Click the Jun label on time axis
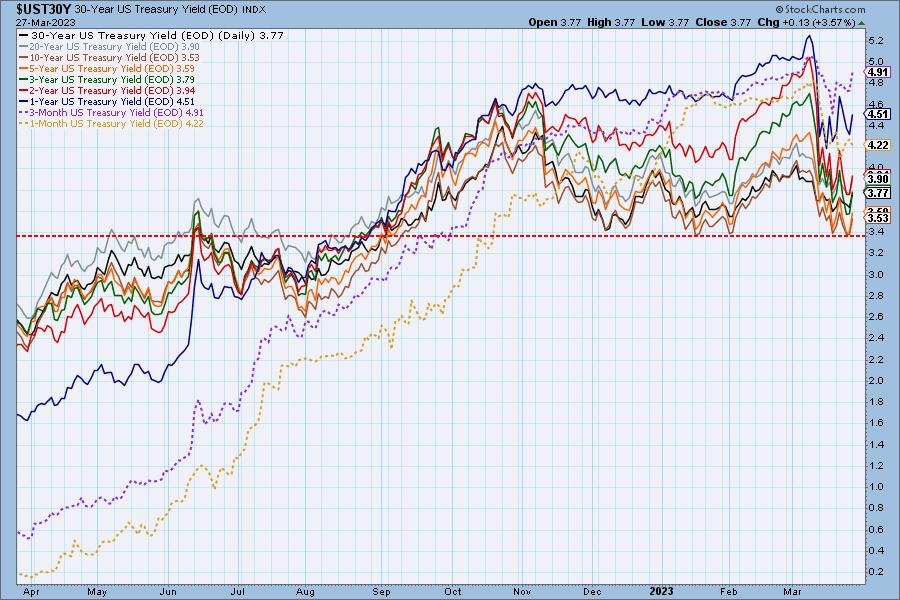900x600 pixels. [x=168, y=591]
